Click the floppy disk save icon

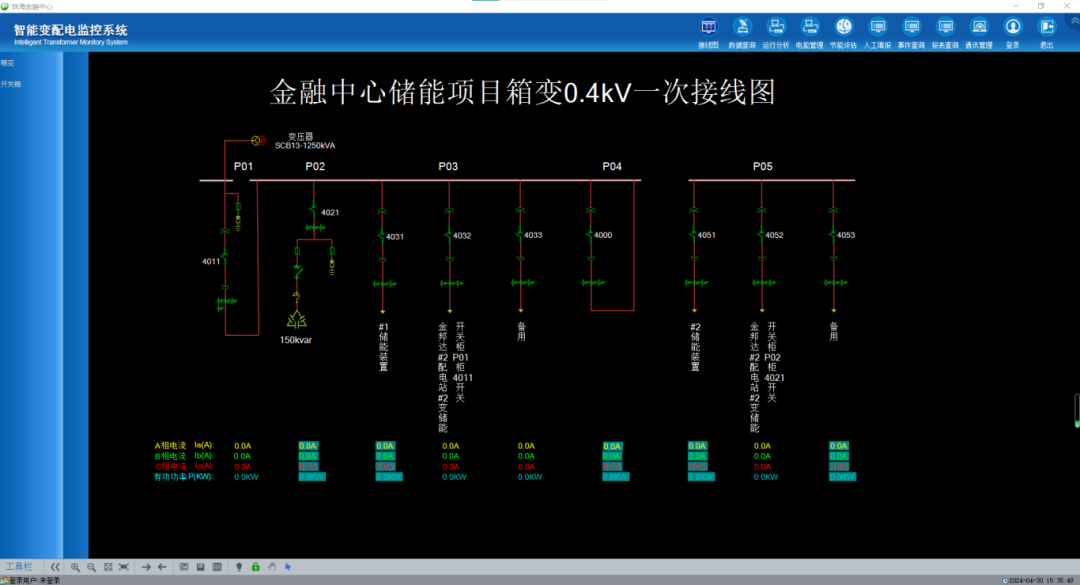(x=200, y=567)
